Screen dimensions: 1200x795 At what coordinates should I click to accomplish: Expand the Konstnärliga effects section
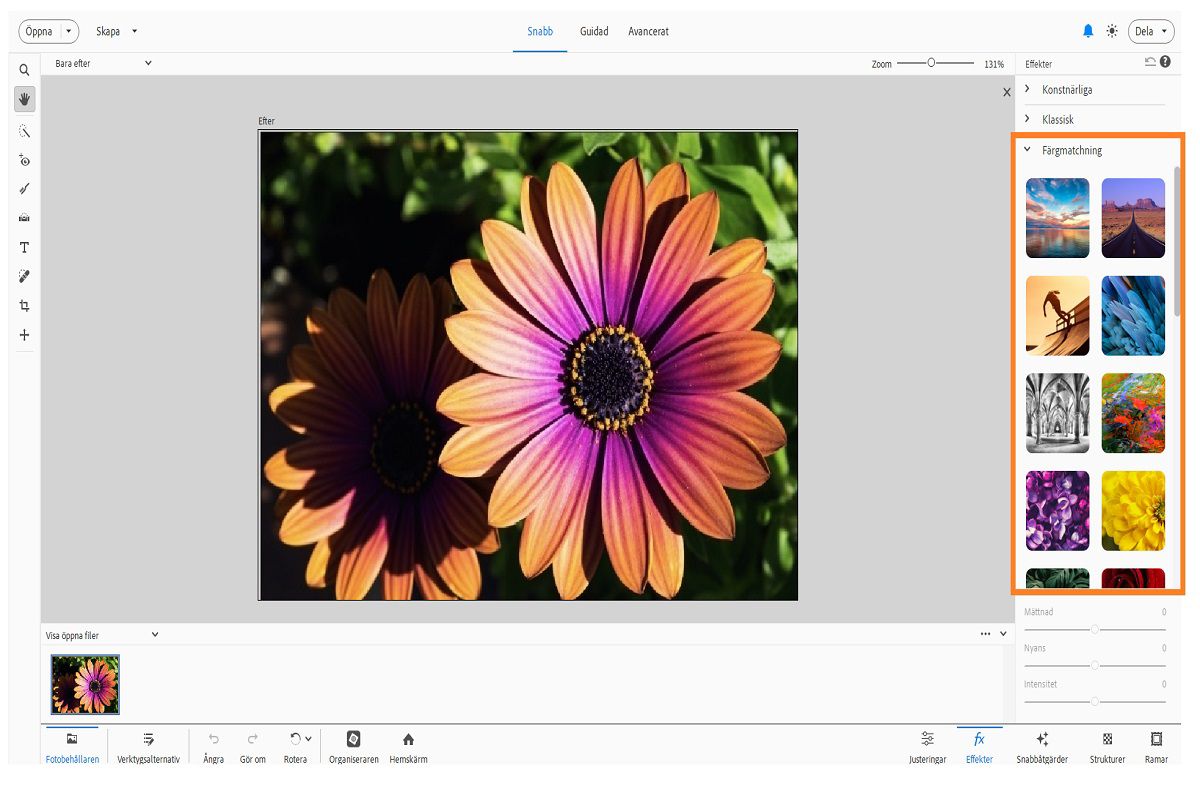coord(1066,90)
